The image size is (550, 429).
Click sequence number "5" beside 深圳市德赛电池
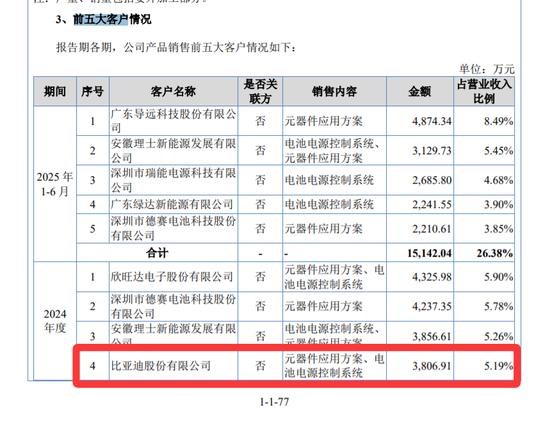click(x=93, y=229)
